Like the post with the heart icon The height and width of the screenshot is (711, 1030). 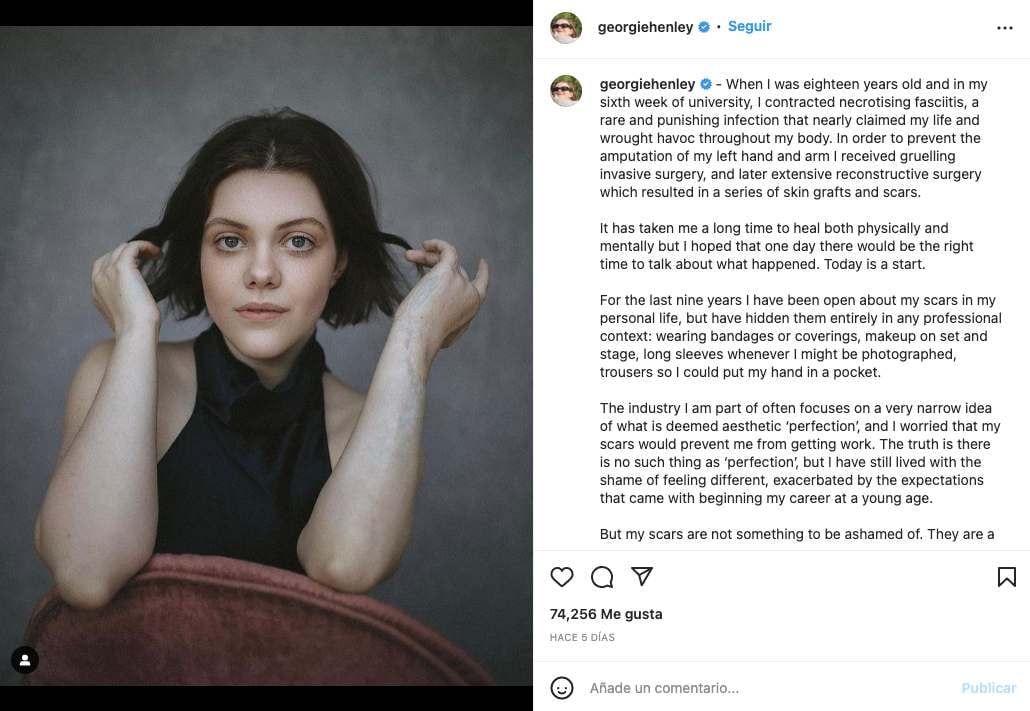click(562, 577)
